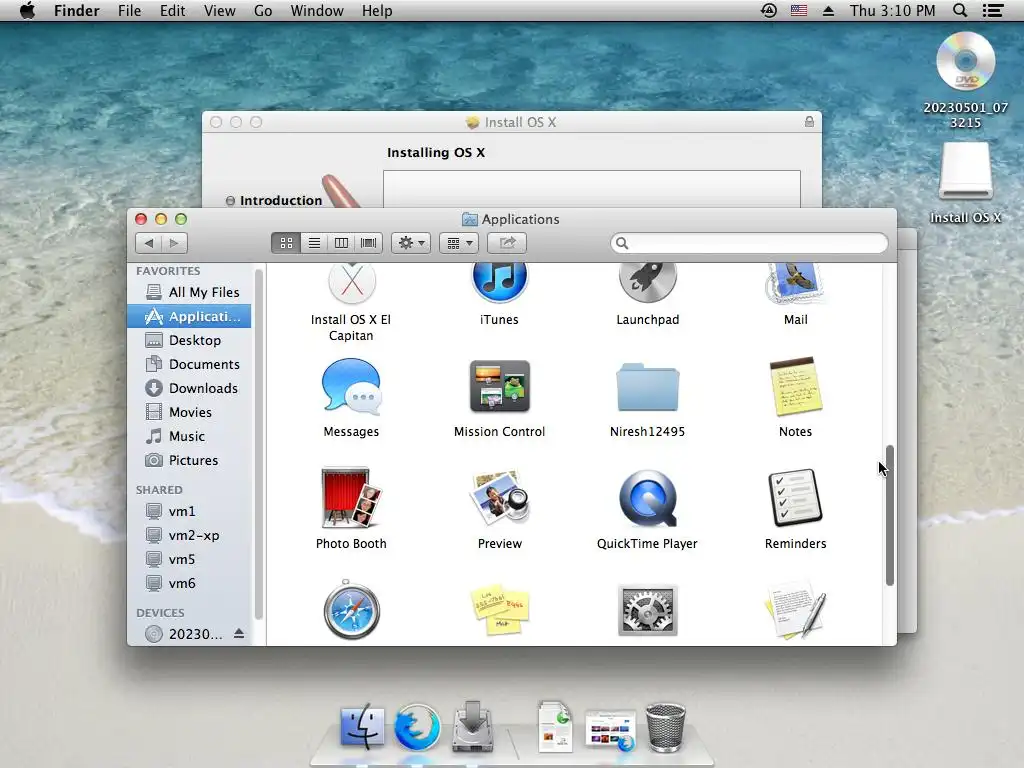Select All My Files in sidebar

click(189, 292)
